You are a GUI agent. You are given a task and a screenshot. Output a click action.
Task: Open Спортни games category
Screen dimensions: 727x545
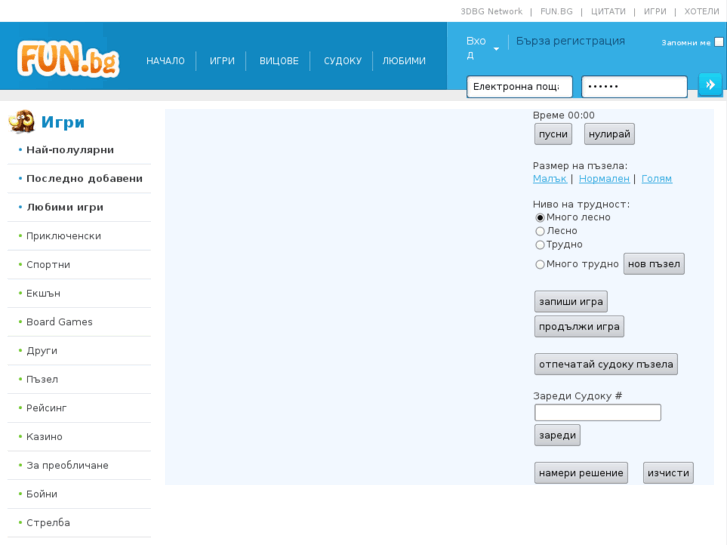[x=48, y=265]
